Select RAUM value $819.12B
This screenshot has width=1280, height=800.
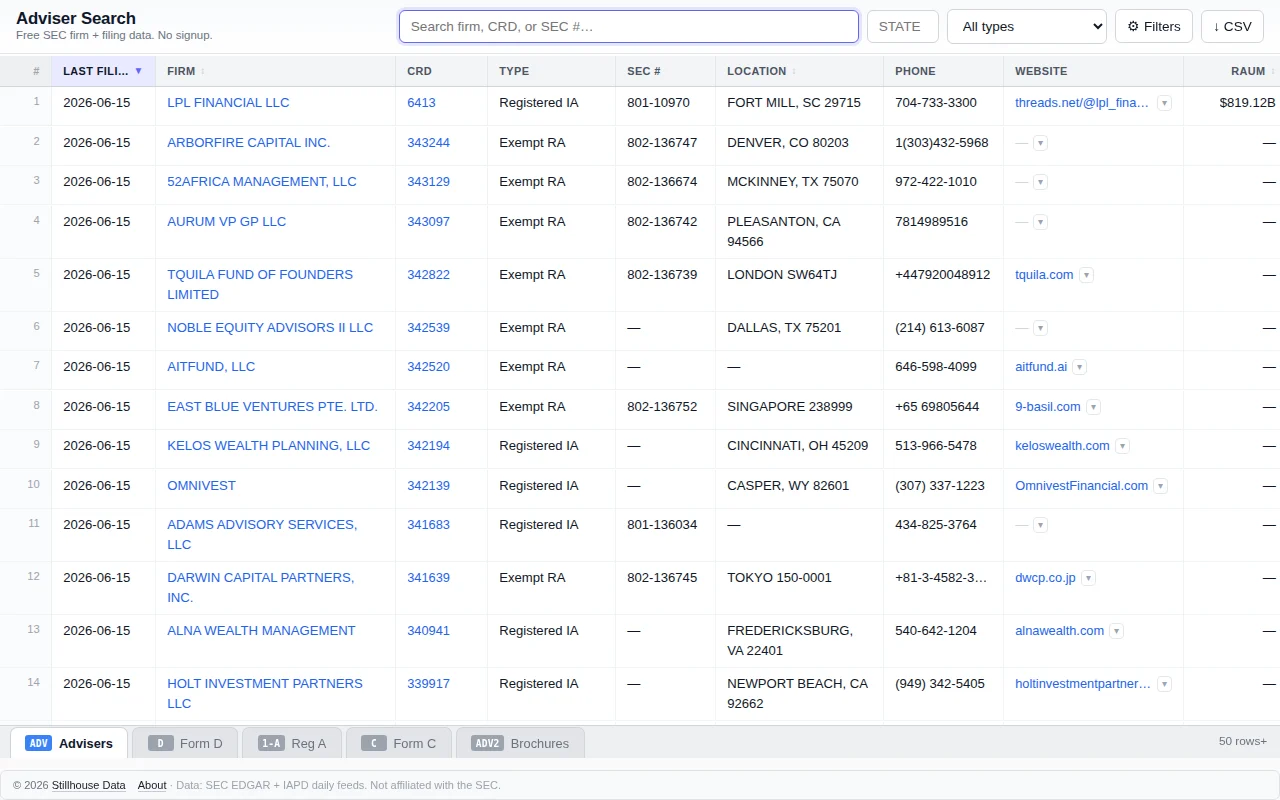click(x=1247, y=103)
